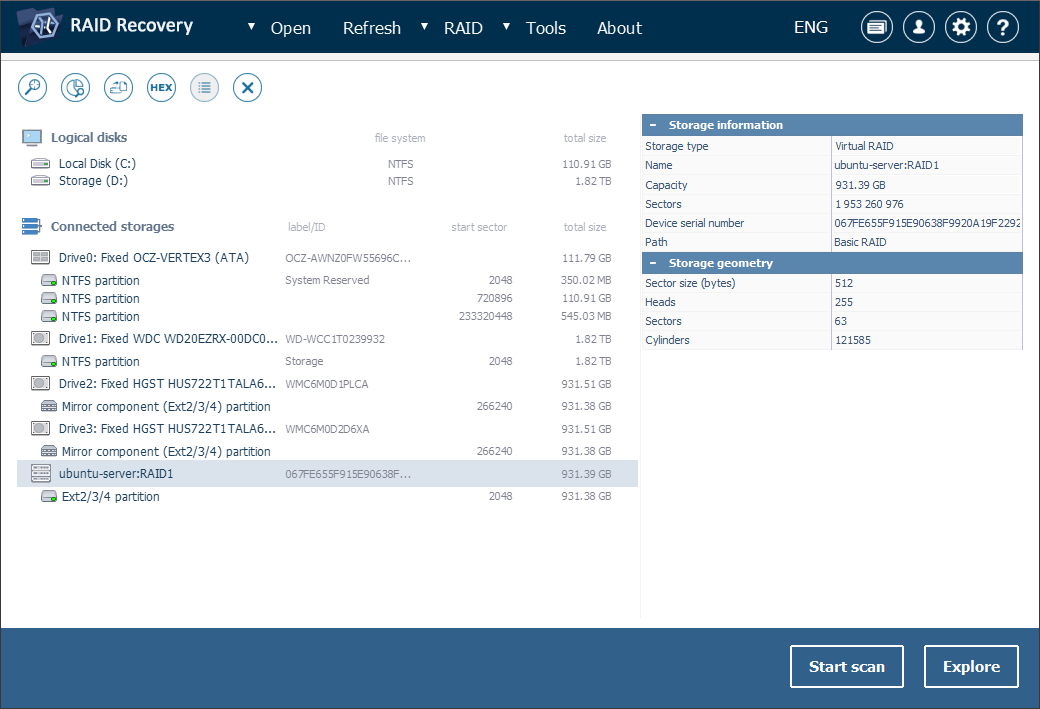This screenshot has width=1040, height=709.
Task: Collapse the Storage information section
Action: (x=653, y=126)
